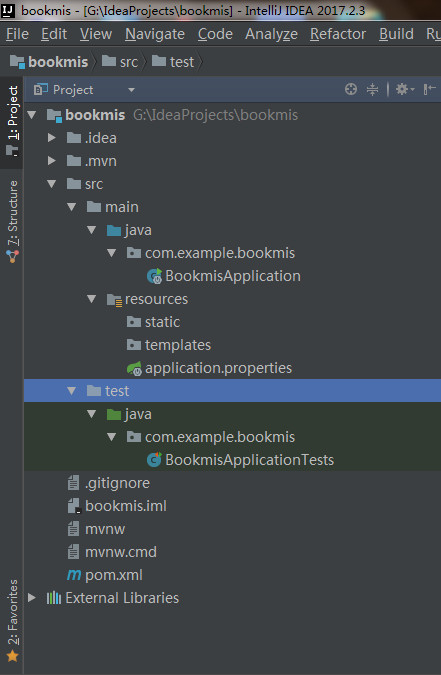The width and height of the screenshot is (441, 675).
Task: Click the resources folder icon
Action: click(114, 299)
